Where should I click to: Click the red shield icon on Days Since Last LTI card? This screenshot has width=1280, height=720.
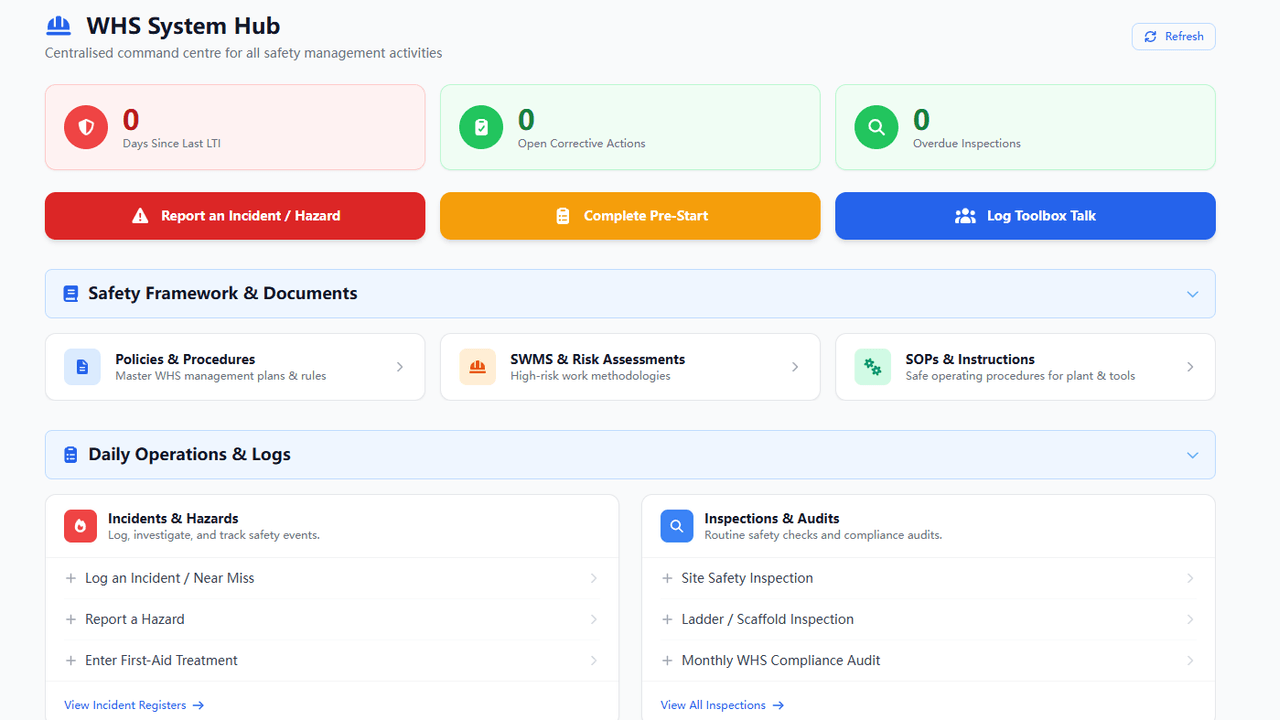pyautogui.click(x=86, y=127)
